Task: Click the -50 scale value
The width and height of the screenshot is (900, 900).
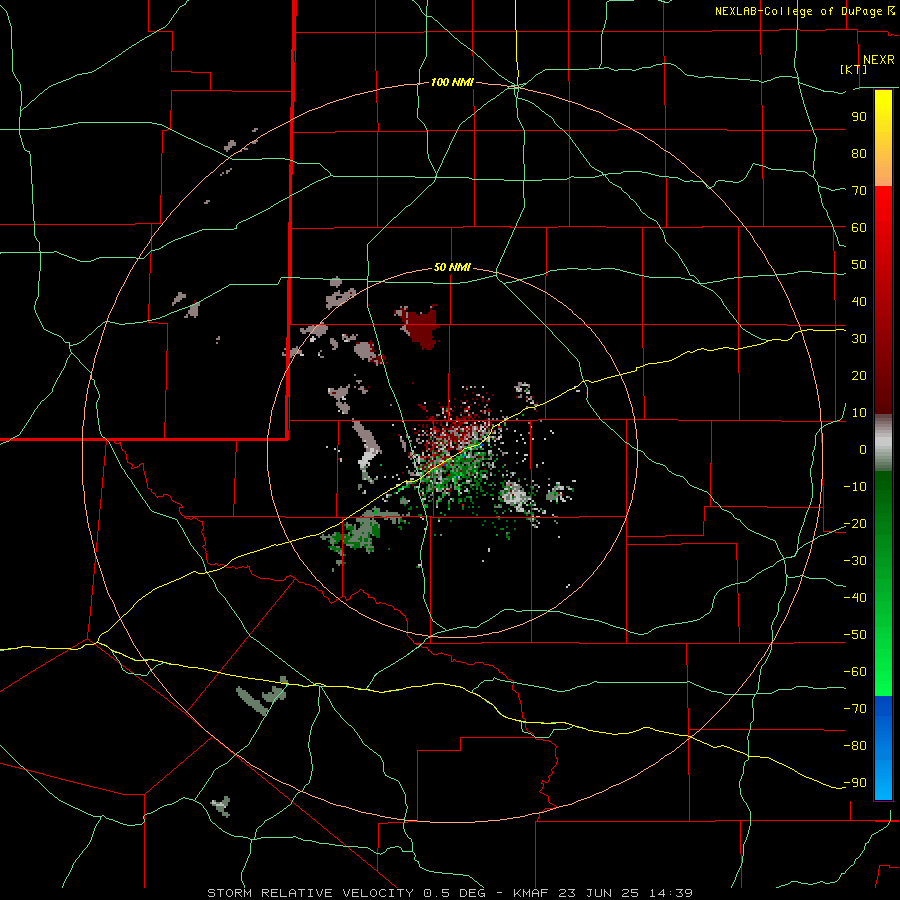Action: click(855, 635)
